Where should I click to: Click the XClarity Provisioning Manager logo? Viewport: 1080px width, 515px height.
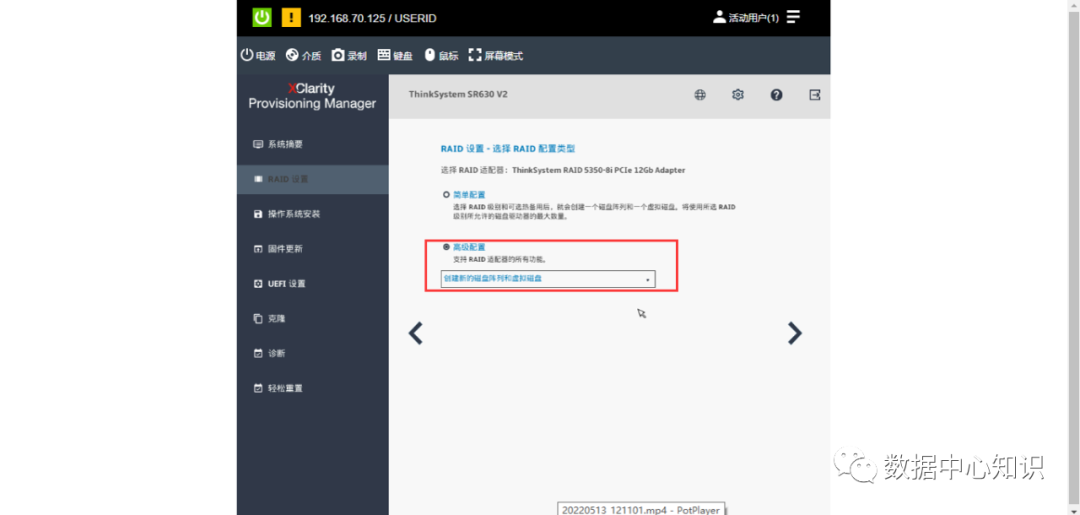(x=312, y=96)
